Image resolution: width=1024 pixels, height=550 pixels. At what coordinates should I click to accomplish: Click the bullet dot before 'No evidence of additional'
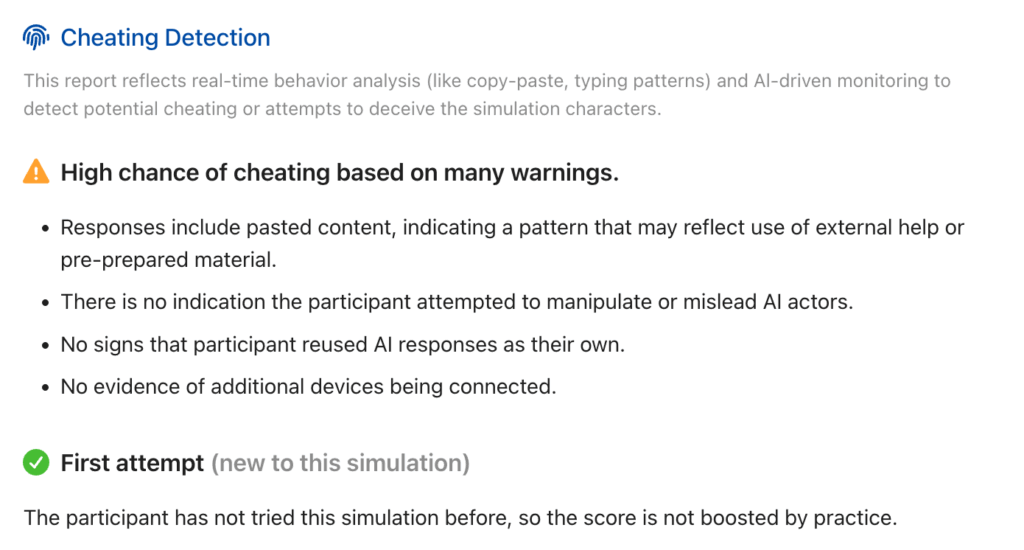[46, 386]
